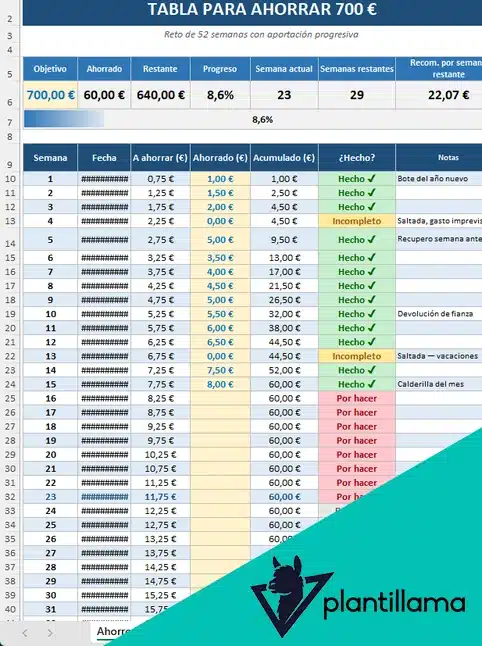
Task: Click A ahorrar cell 0,75 € week 1
Action: point(160,179)
